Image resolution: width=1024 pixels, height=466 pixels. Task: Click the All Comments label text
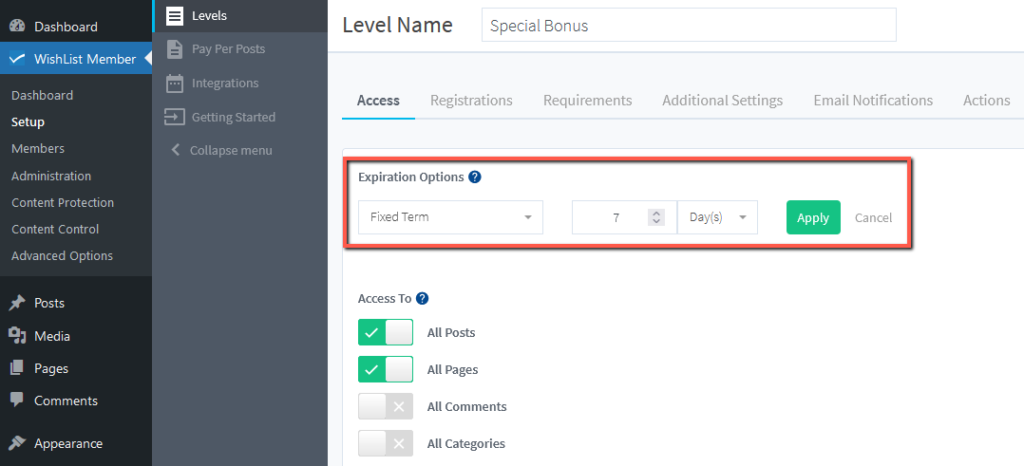click(467, 407)
